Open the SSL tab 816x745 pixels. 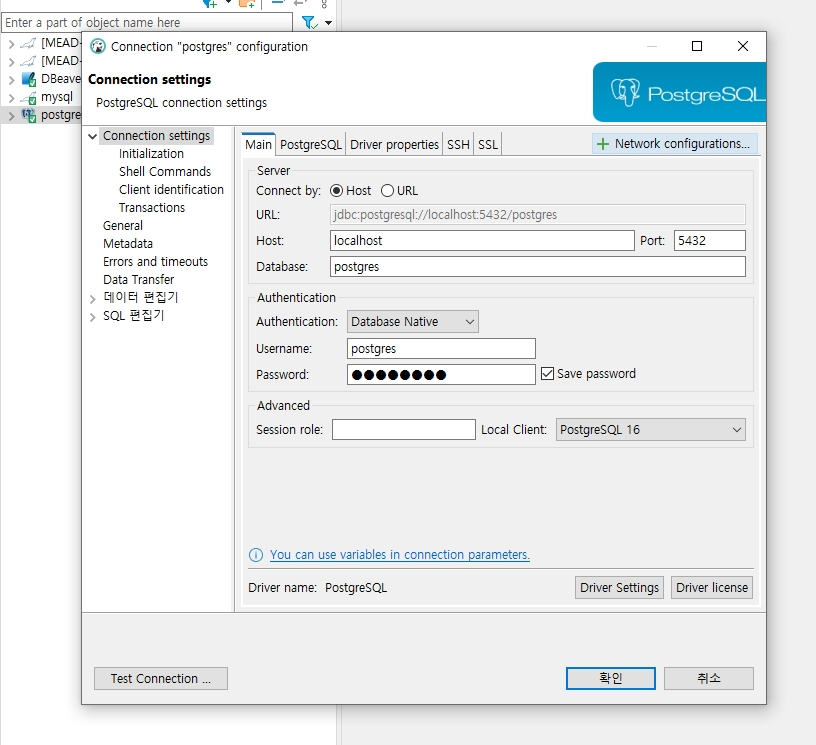point(488,145)
